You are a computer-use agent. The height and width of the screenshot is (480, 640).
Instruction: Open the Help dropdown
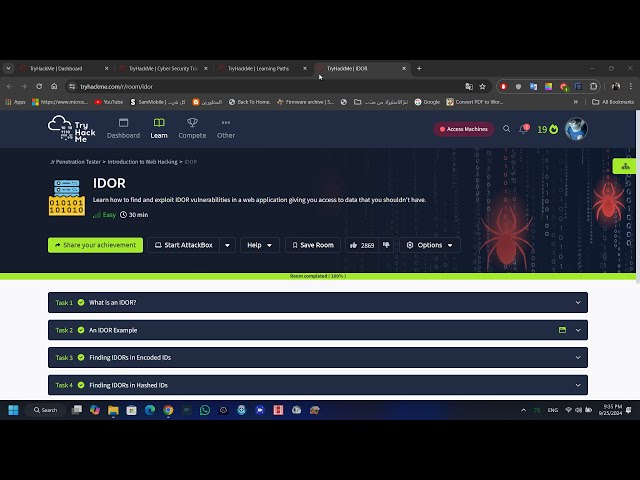(260, 245)
